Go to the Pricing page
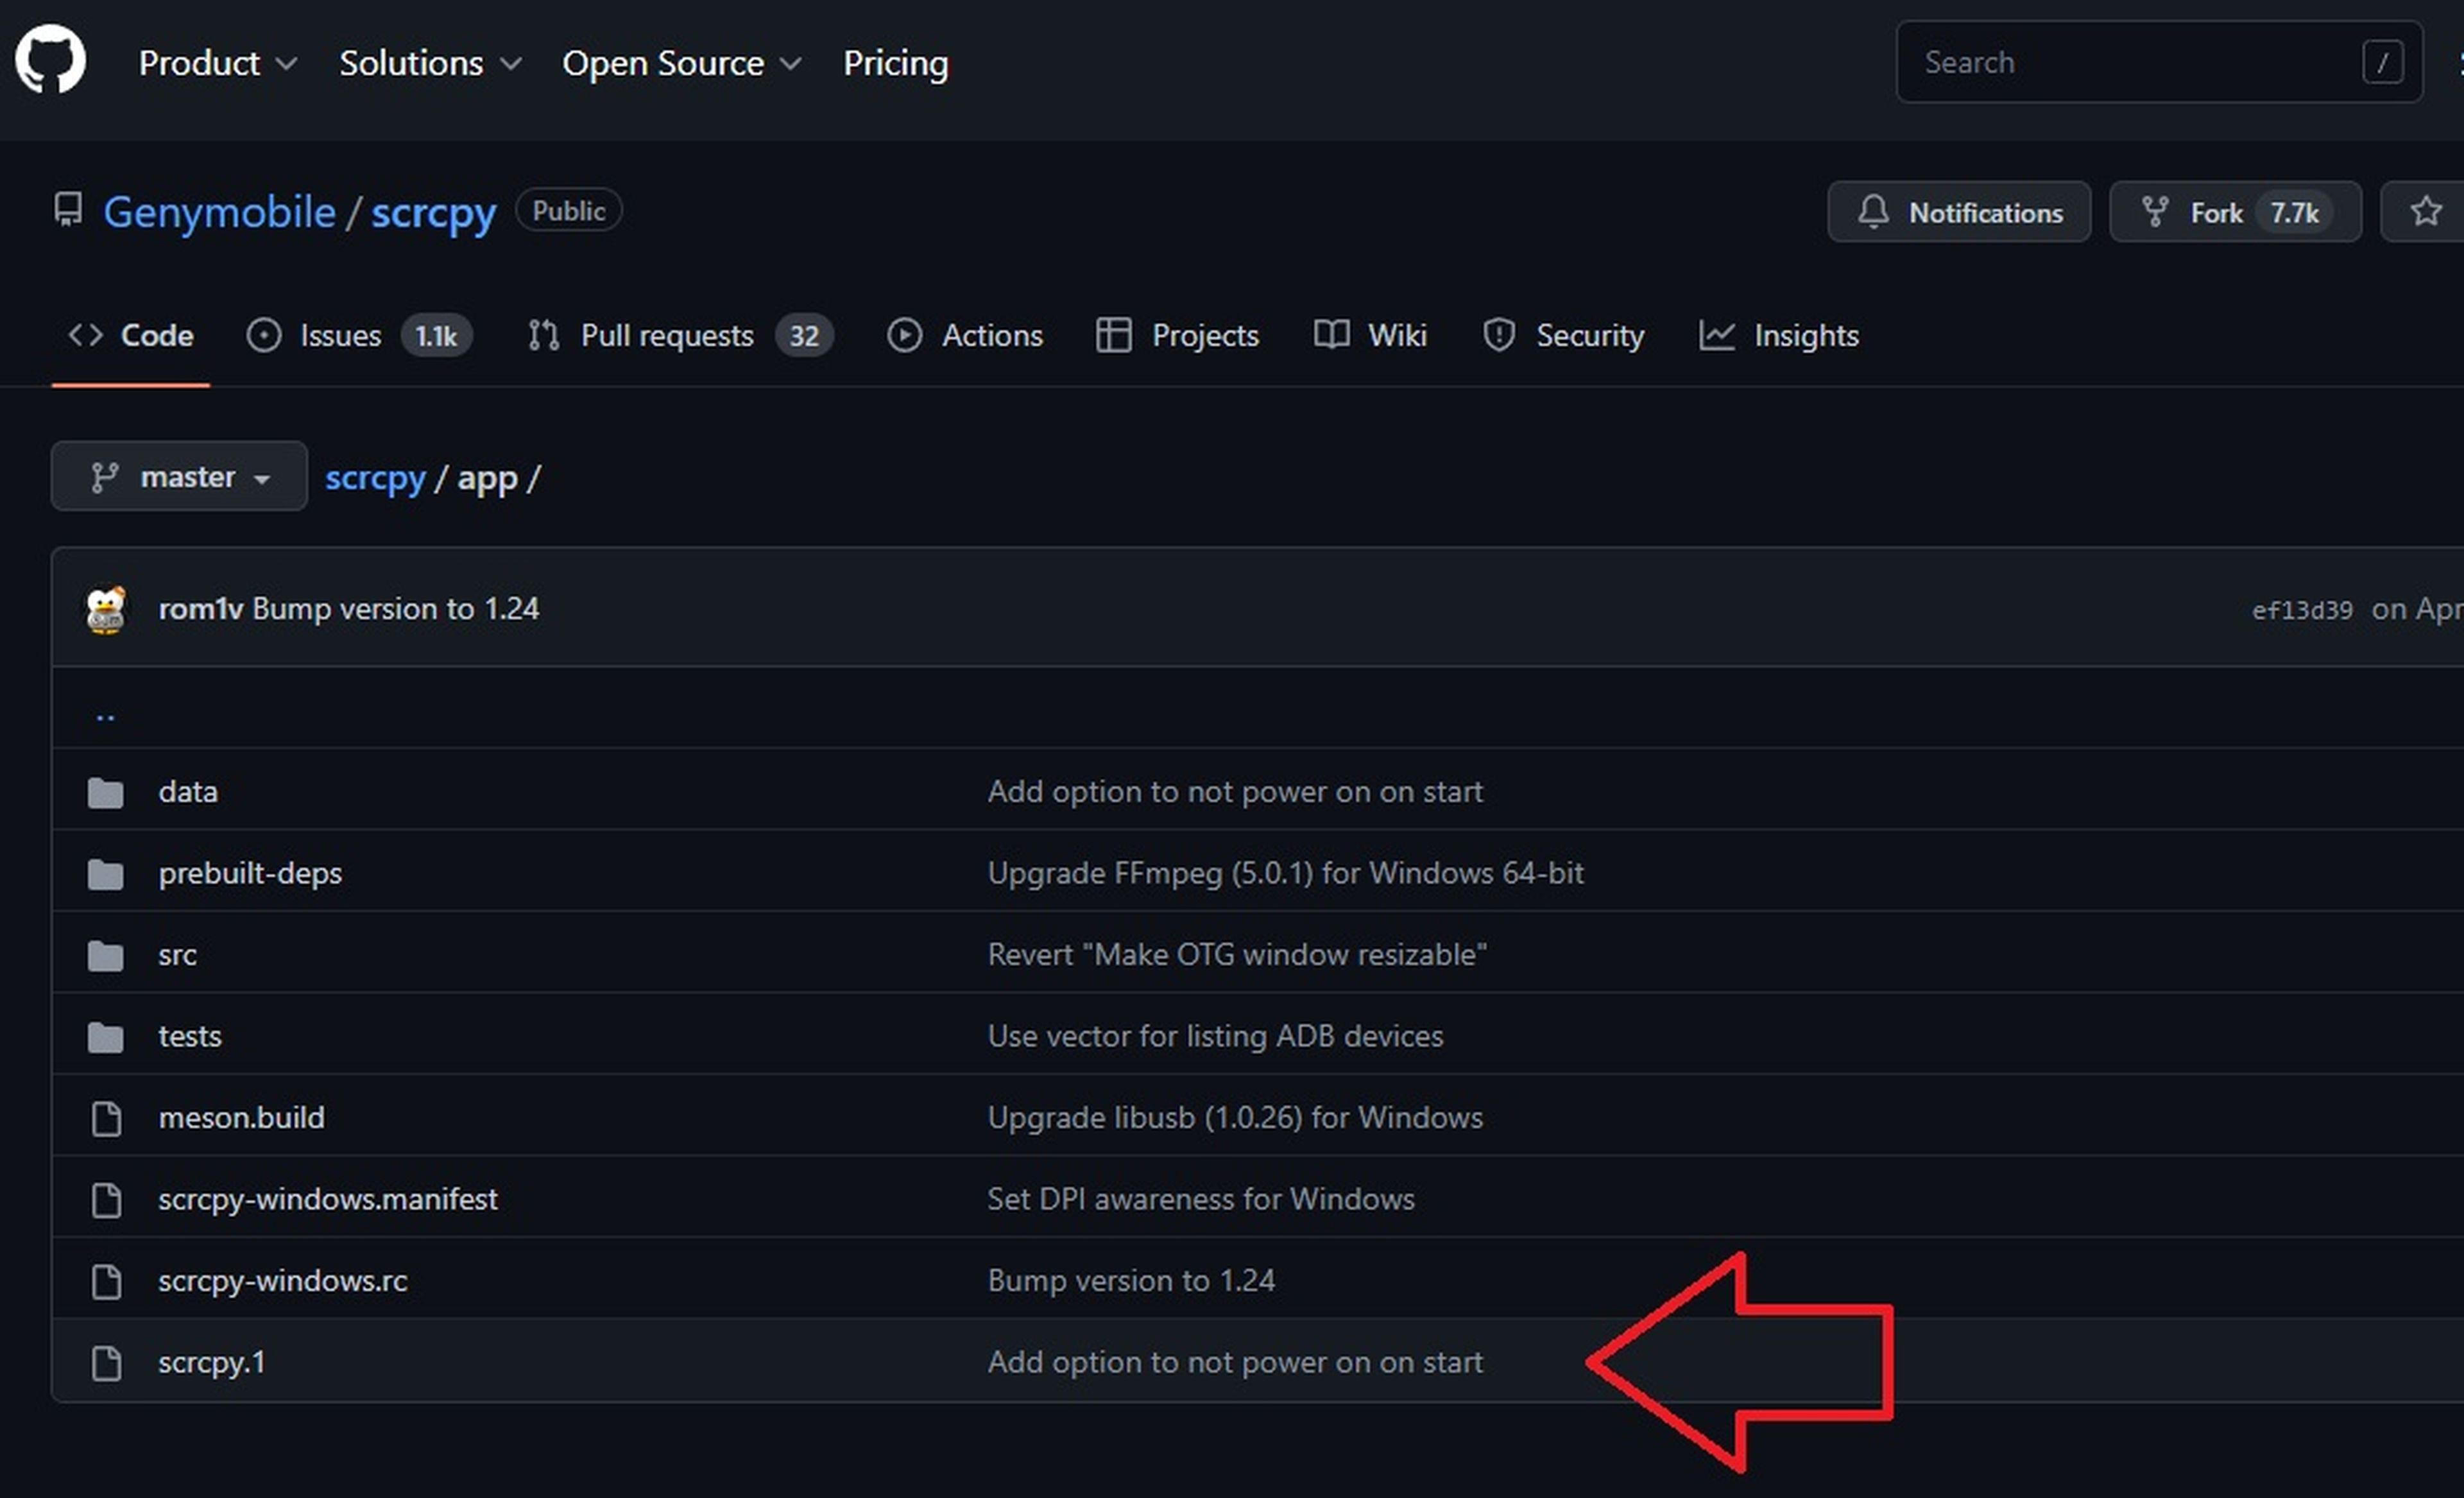This screenshot has width=2464, height=1498. [x=895, y=63]
